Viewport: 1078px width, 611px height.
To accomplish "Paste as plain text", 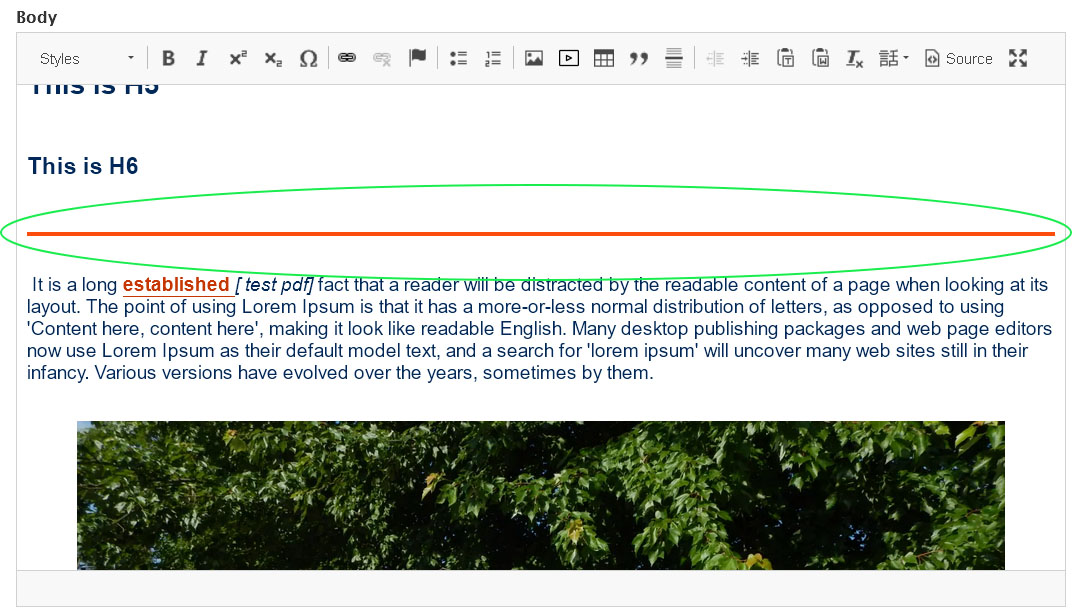I will click(x=785, y=58).
